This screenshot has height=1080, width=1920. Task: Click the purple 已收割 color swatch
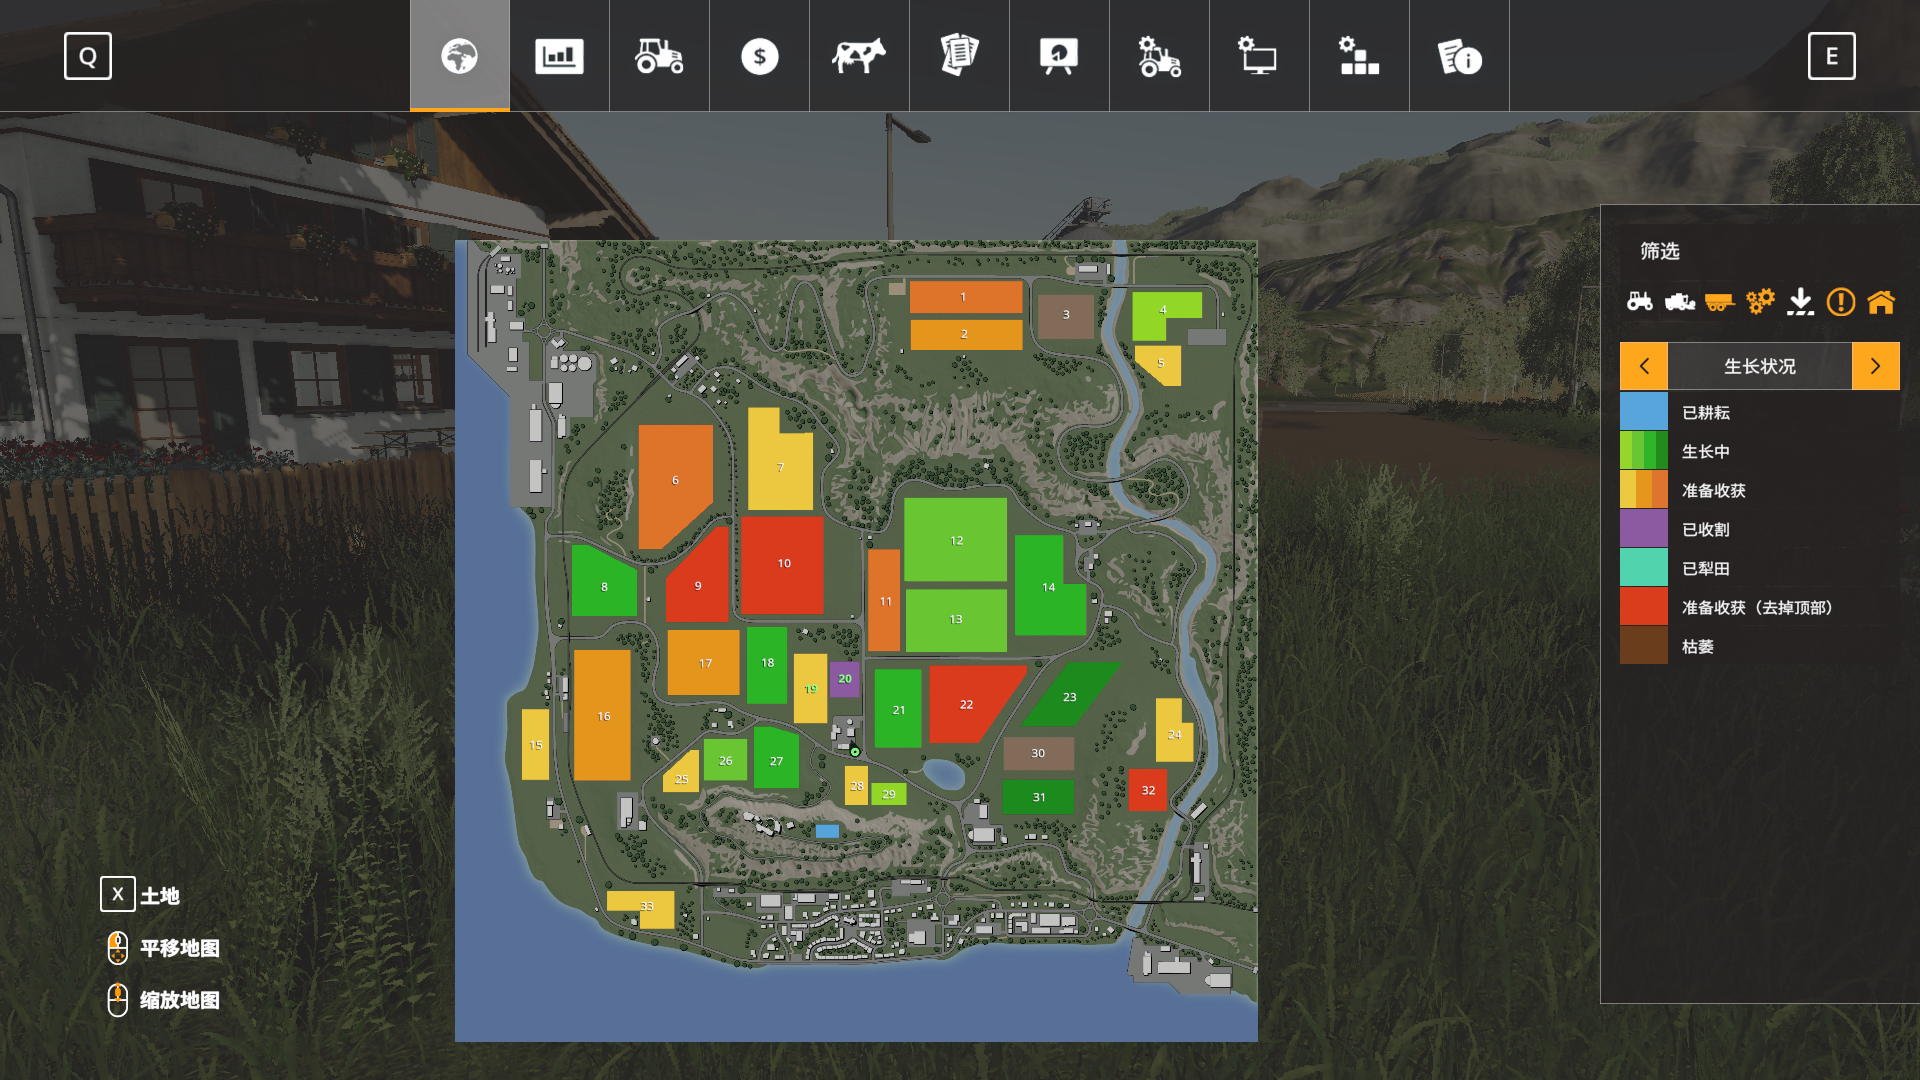click(1644, 529)
